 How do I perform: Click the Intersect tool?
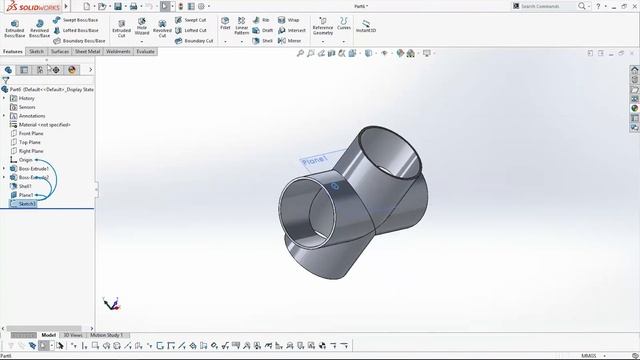[x=292, y=30]
